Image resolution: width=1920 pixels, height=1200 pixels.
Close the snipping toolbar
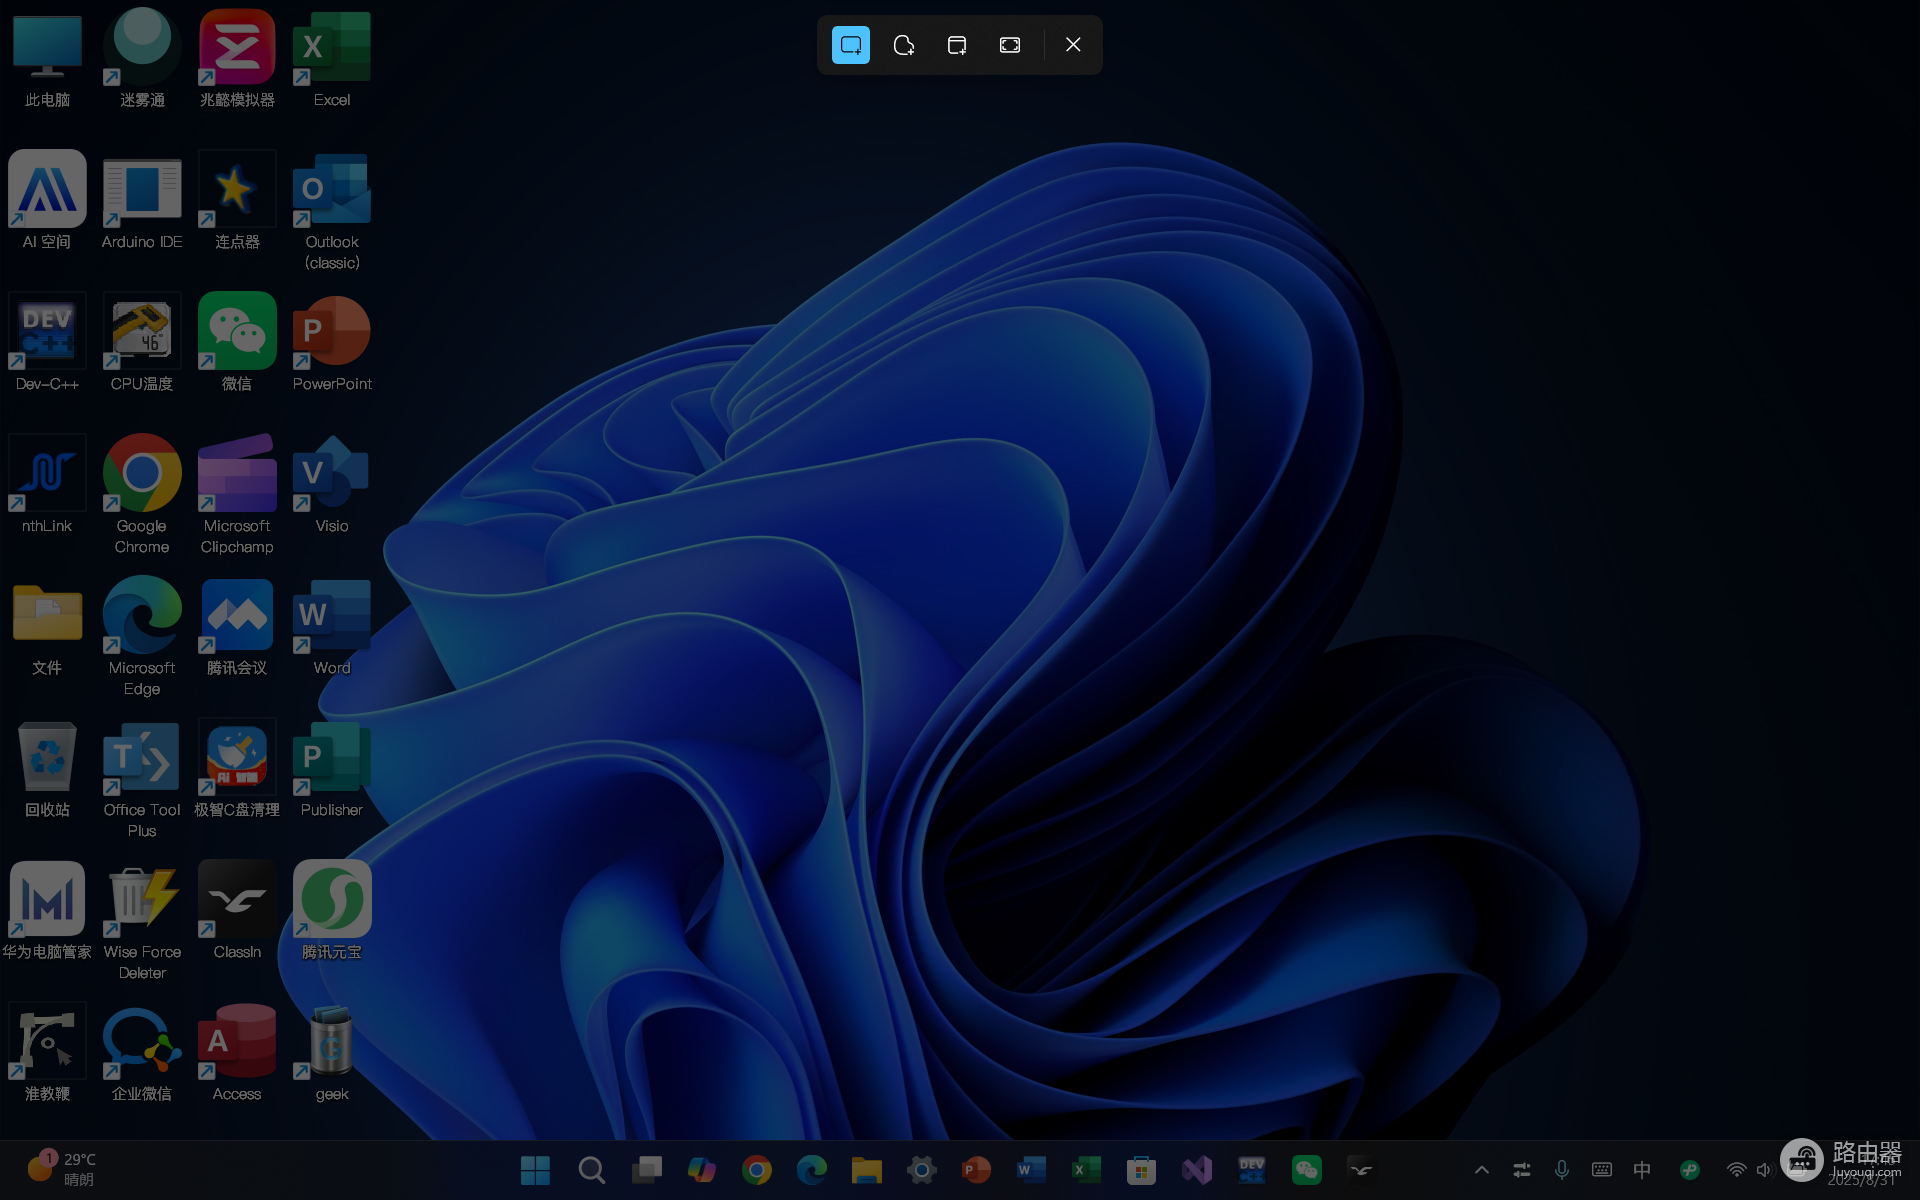tap(1073, 45)
